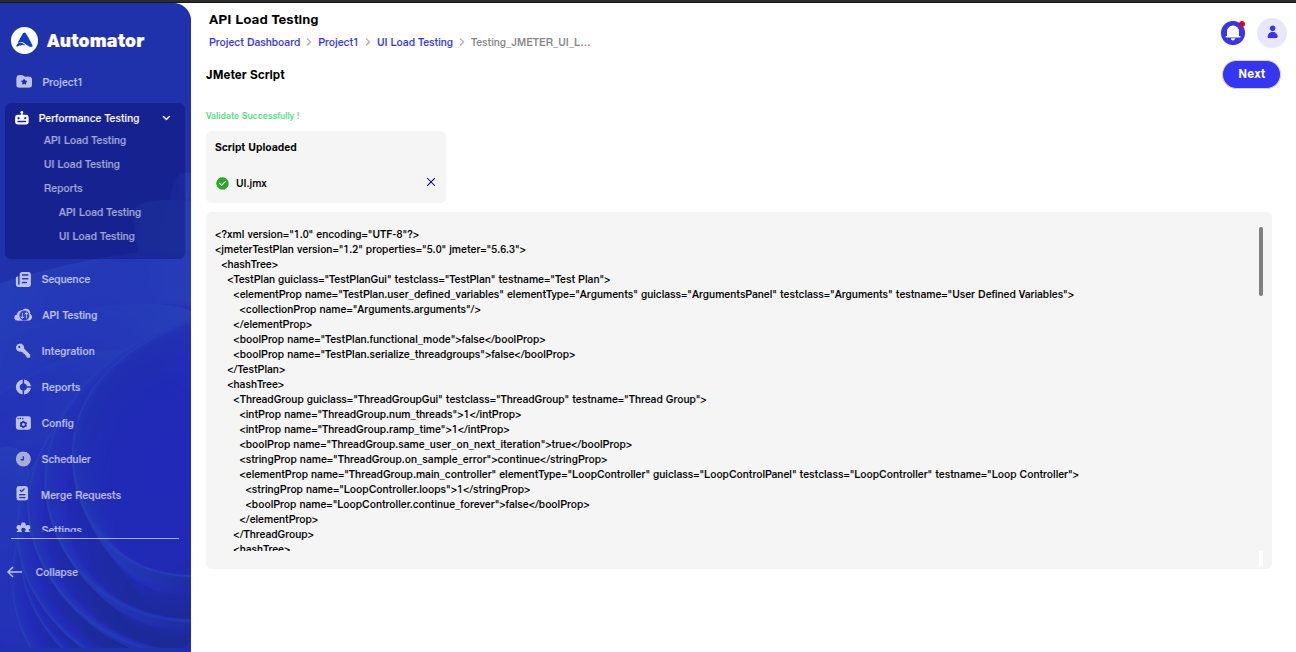Remove the uploaded UI.jmx file
Image resolution: width=1296 pixels, height=652 pixels.
click(x=431, y=182)
